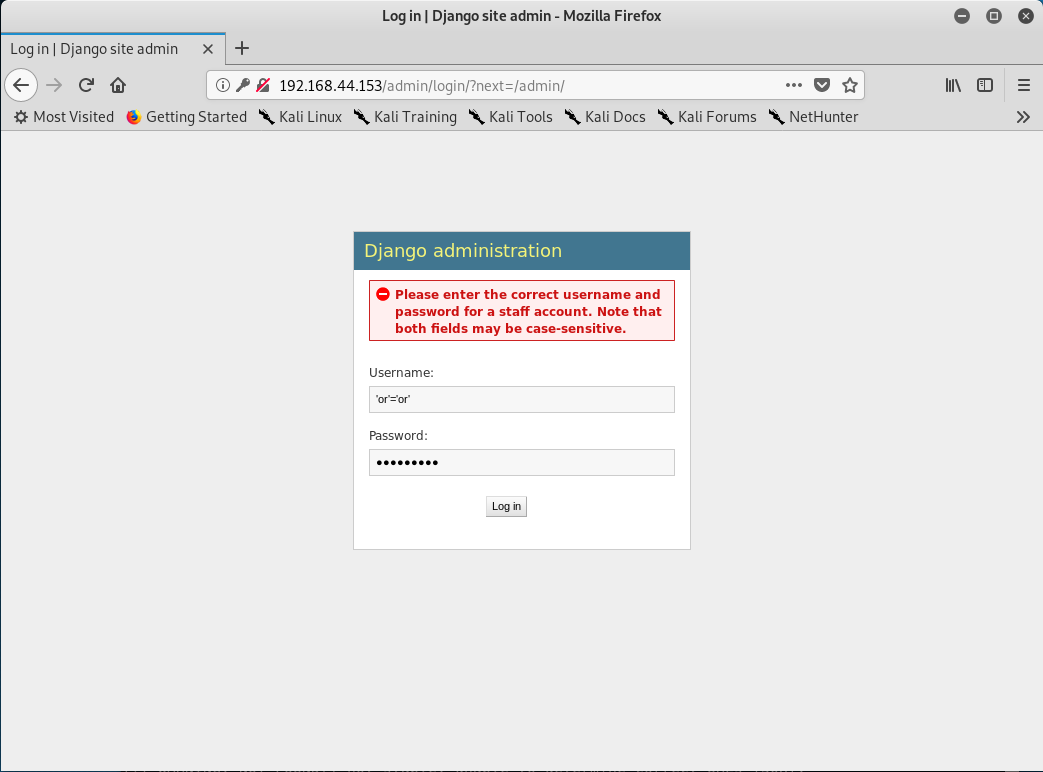Minimize the Firefox window
The height and width of the screenshot is (772, 1043).
tap(962, 16)
